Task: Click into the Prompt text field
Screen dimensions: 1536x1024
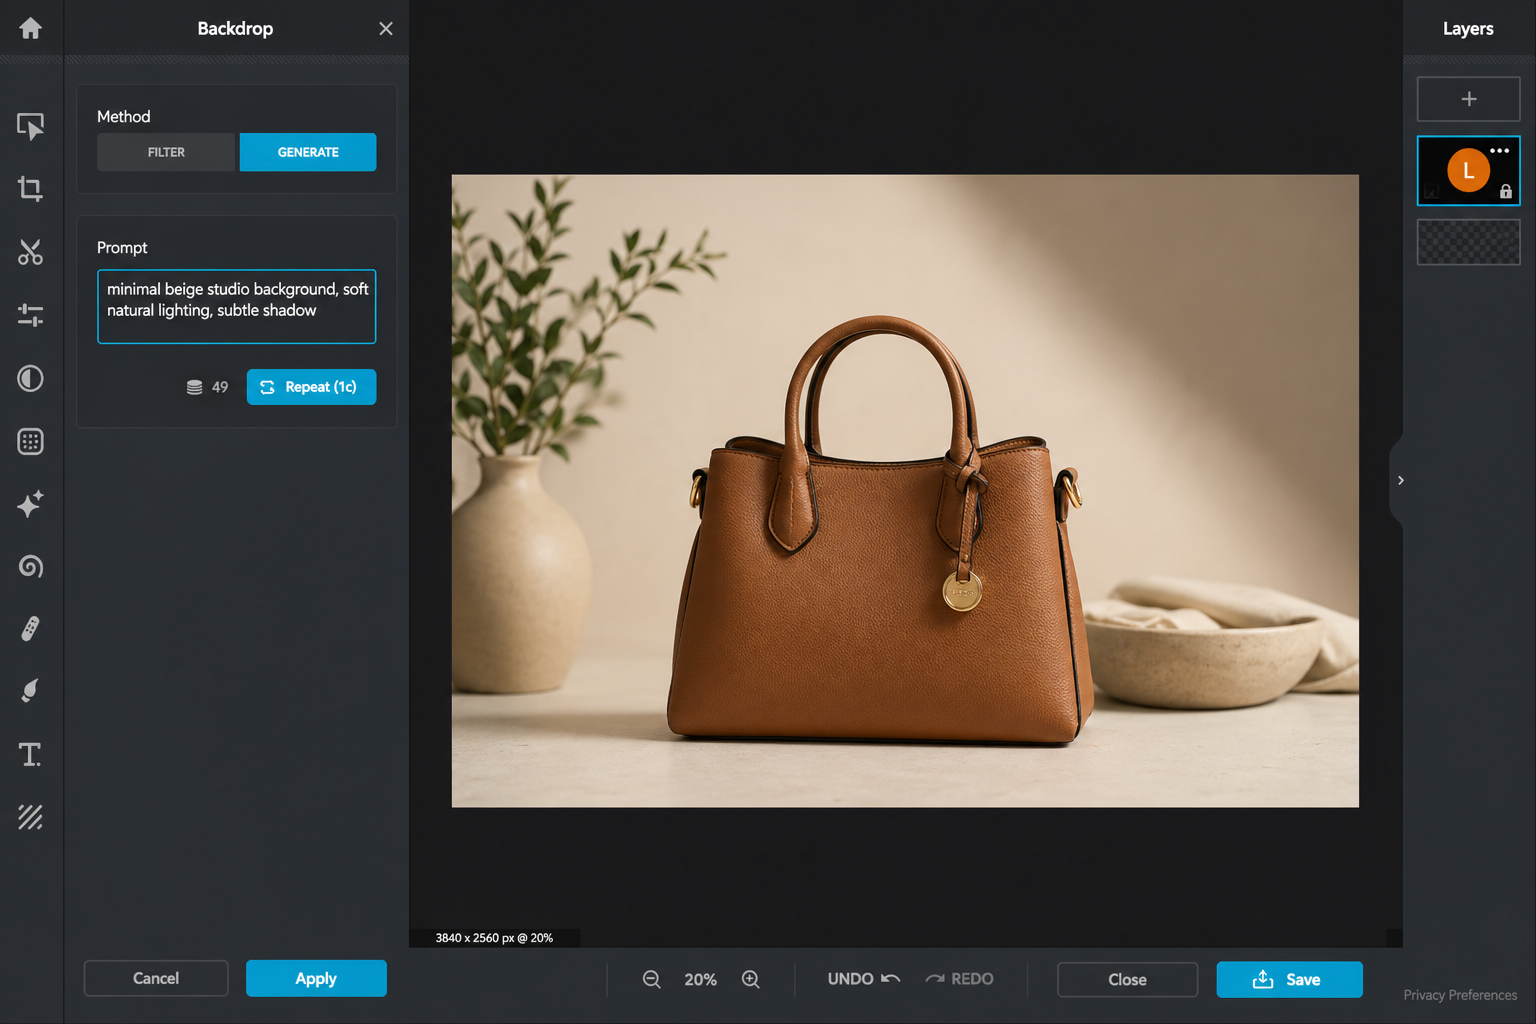Action: coord(236,306)
